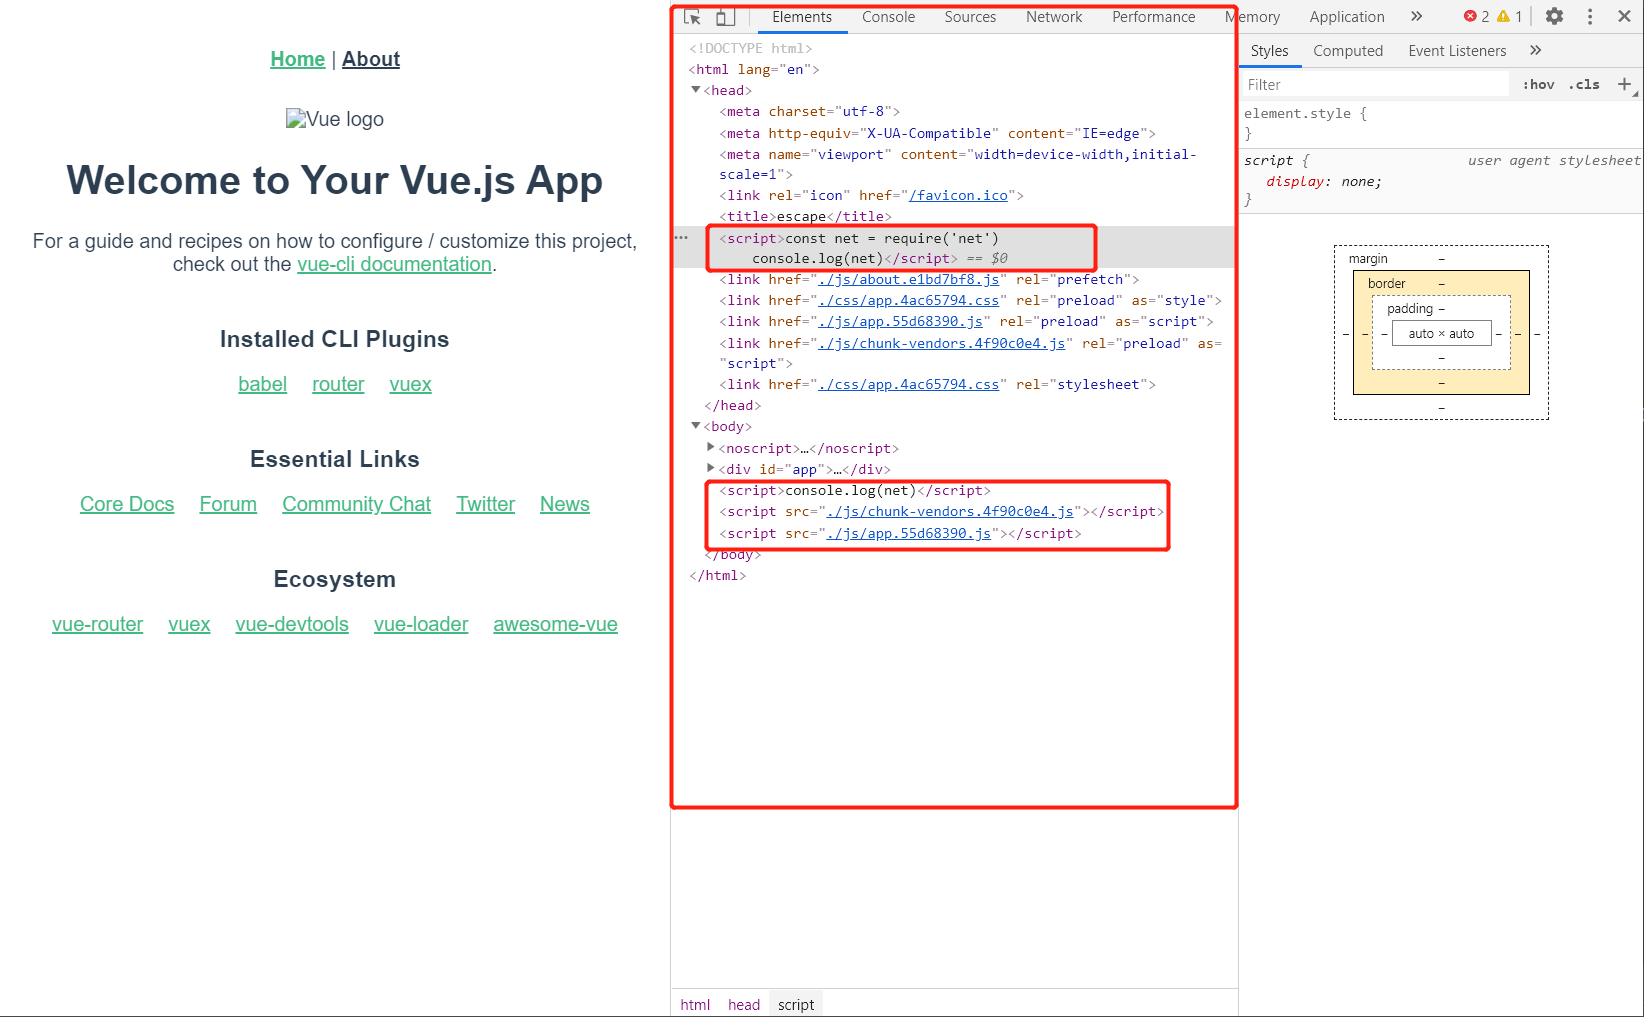This screenshot has height=1017, width=1644.
Task: Open the Community Chat link
Action: coord(356,504)
